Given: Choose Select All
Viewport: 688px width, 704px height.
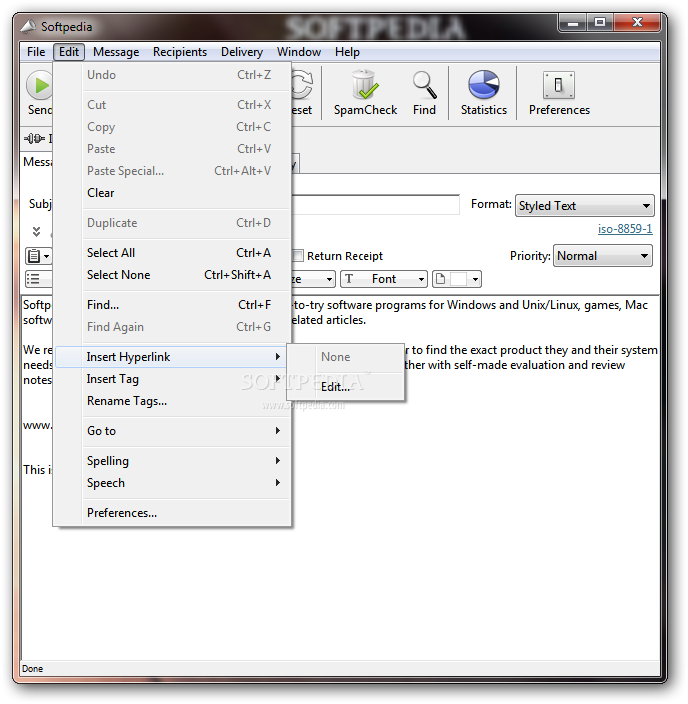Looking at the screenshot, I should (172, 253).
